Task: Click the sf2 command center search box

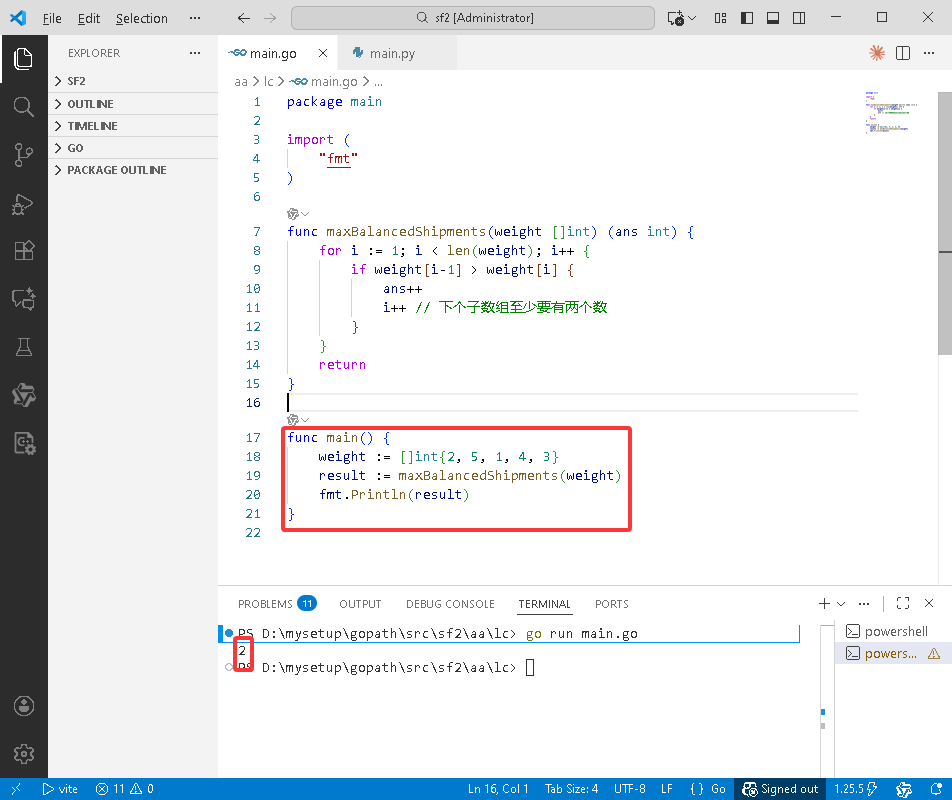Action: [x=473, y=18]
